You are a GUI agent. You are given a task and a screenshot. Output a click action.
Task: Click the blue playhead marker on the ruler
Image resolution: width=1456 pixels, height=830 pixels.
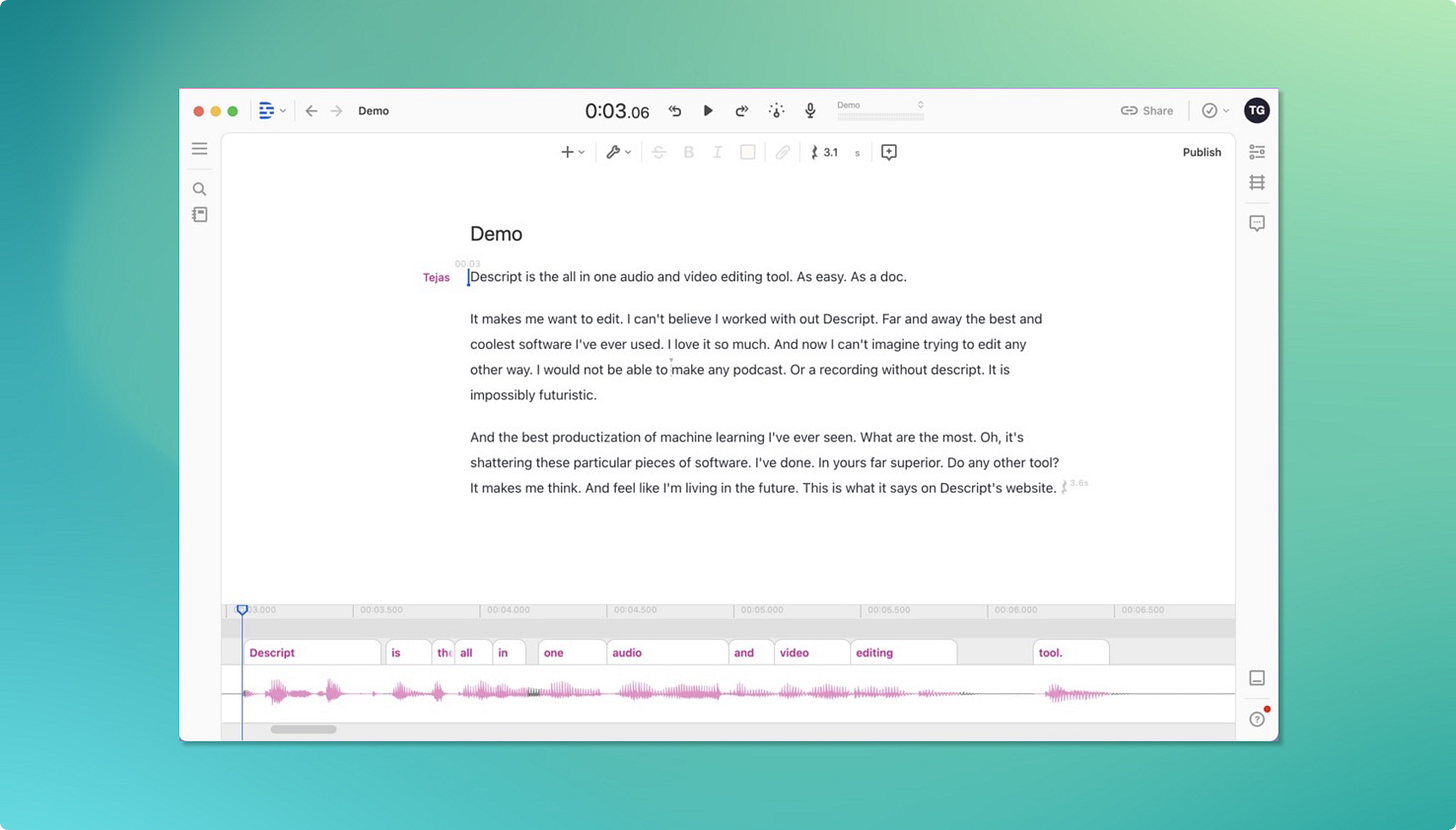point(242,609)
